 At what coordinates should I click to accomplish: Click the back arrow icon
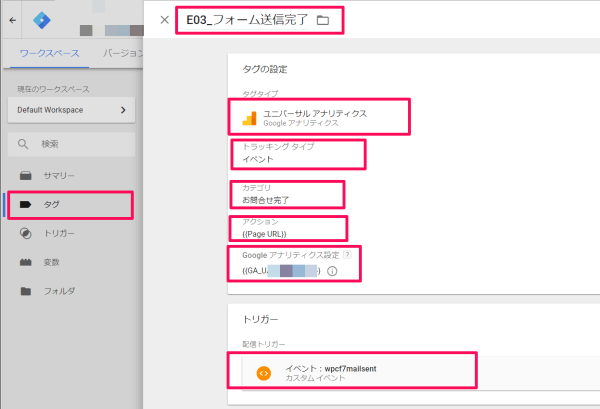click(x=13, y=20)
